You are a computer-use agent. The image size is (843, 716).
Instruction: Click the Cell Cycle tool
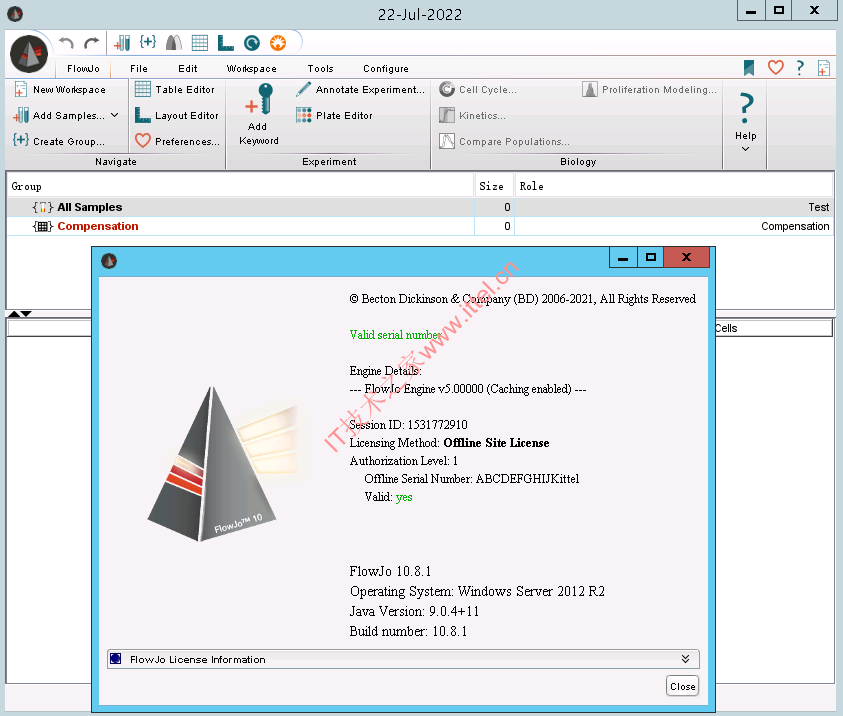(478, 90)
